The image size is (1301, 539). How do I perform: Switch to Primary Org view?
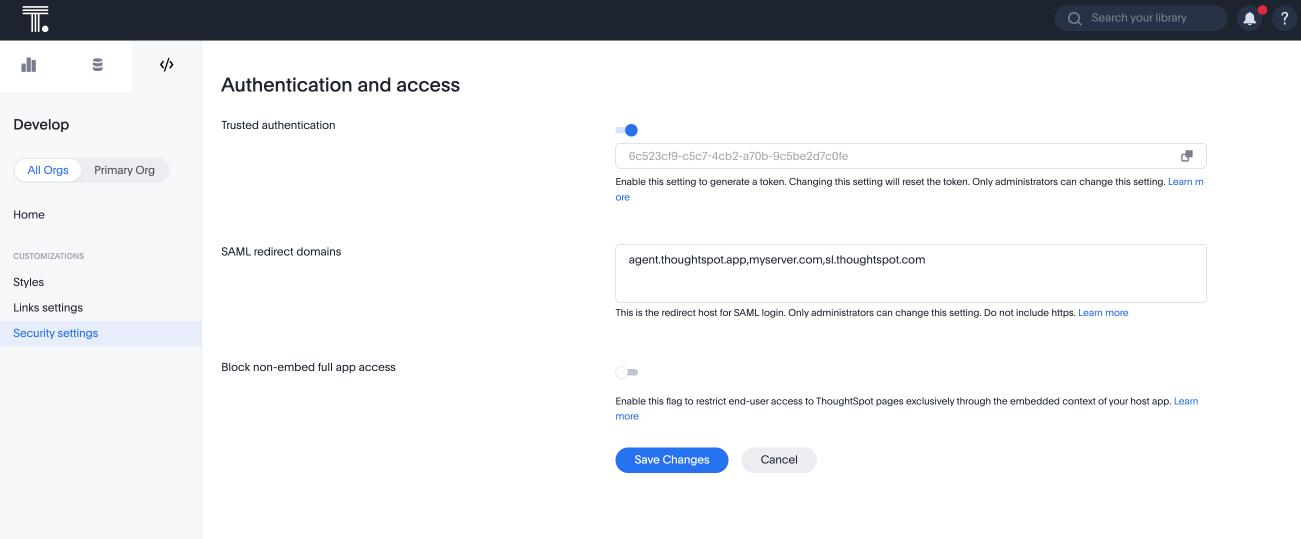coord(124,170)
